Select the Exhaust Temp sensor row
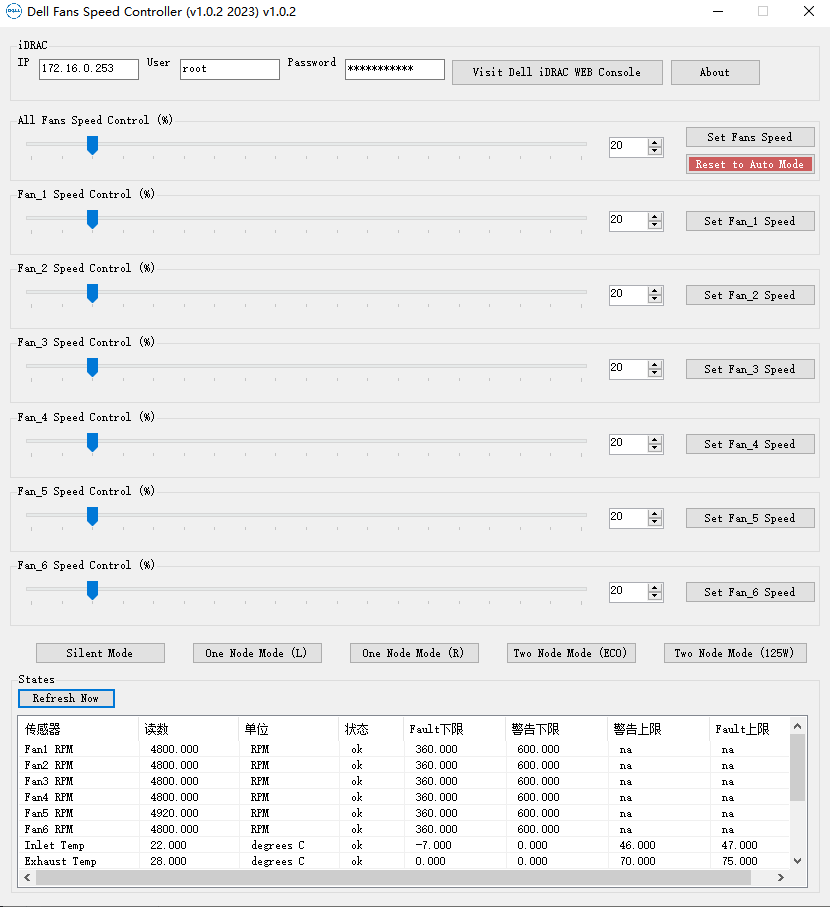Image resolution: width=830 pixels, height=907 pixels. pyautogui.click(x=404, y=861)
